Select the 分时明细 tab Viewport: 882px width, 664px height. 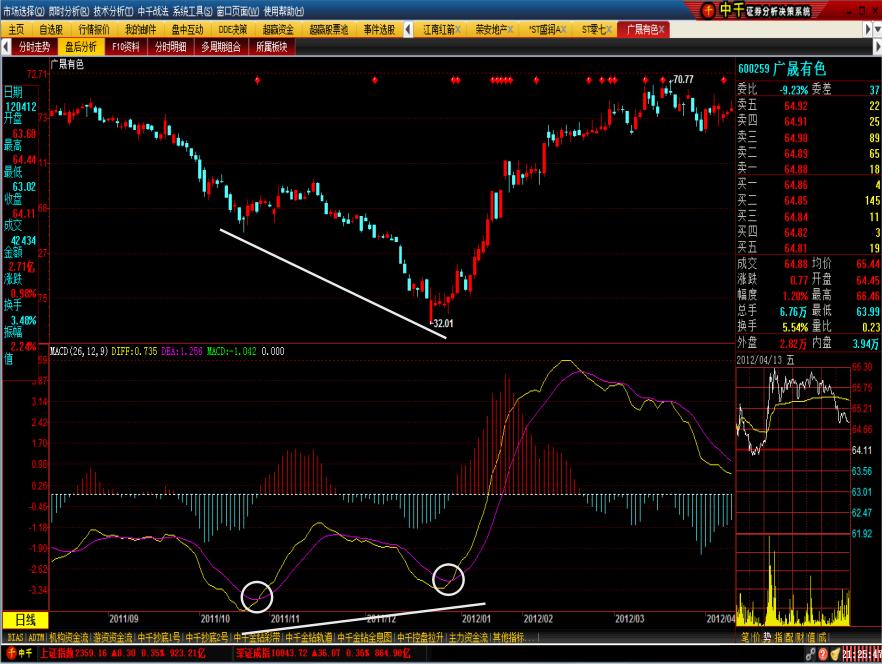tap(170, 46)
